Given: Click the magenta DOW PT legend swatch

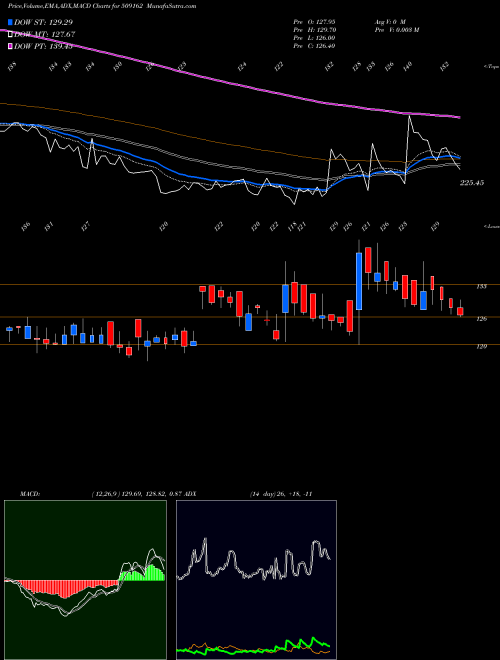Looking at the screenshot, I should click(x=10, y=46).
